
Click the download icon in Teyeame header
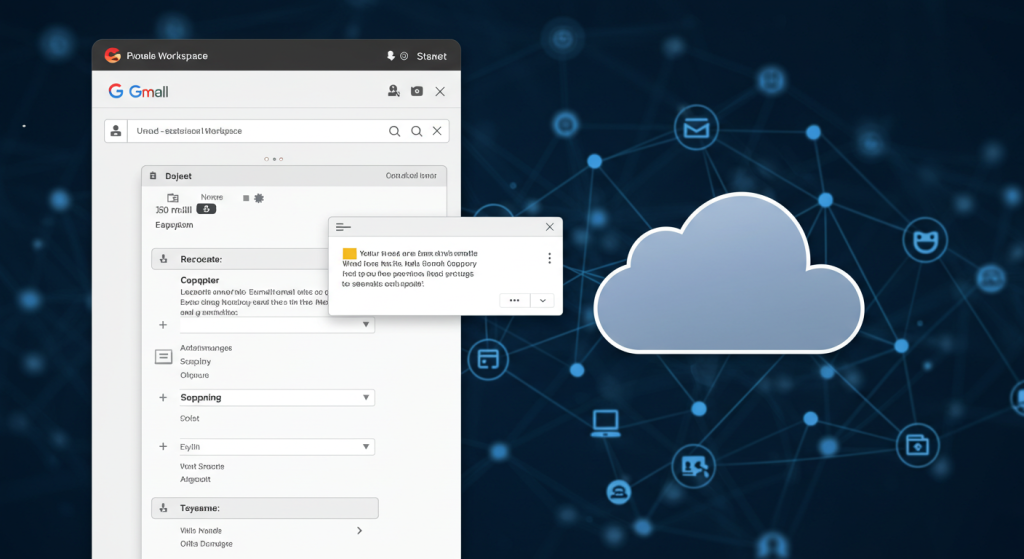[163, 508]
